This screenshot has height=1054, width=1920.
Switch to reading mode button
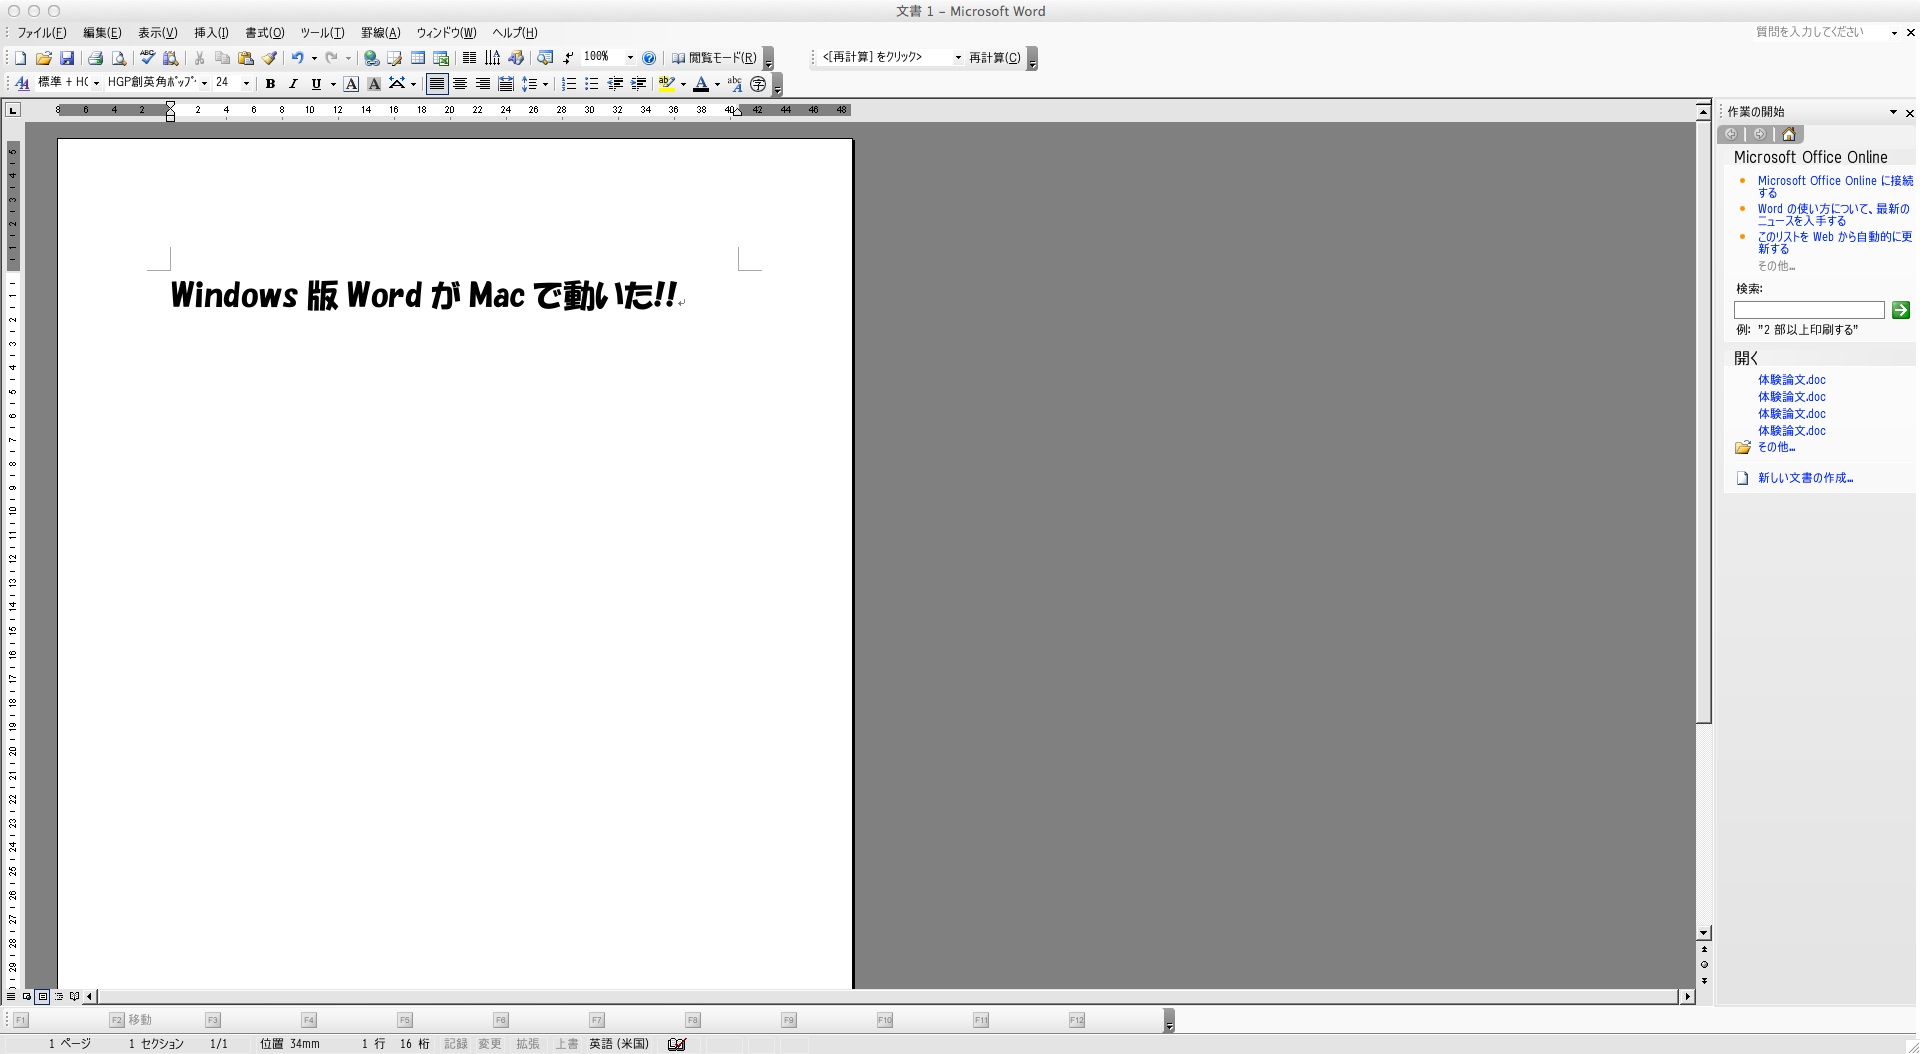[714, 58]
